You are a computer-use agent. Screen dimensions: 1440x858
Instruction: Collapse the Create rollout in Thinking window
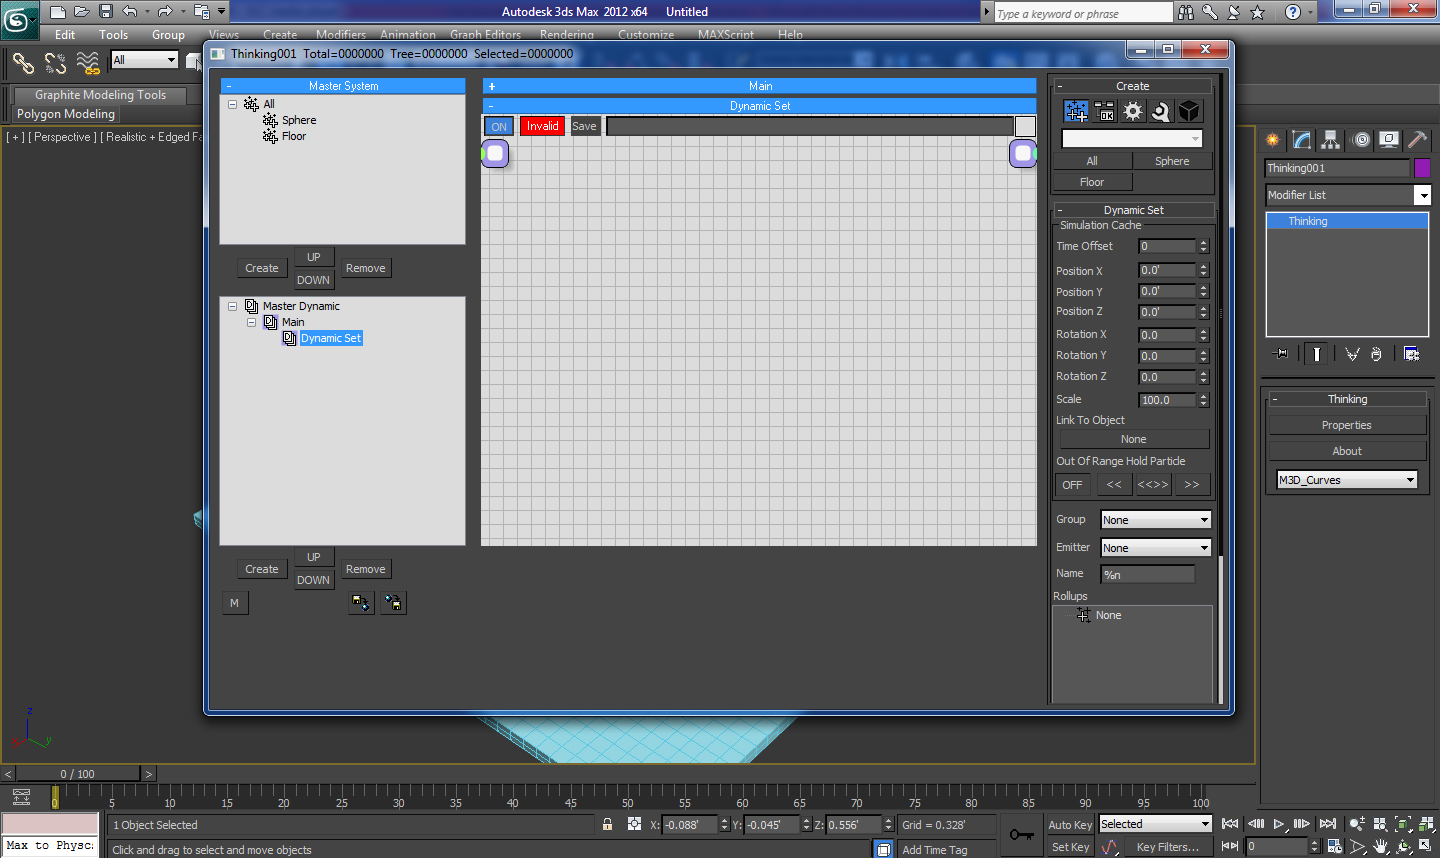click(1060, 86)
